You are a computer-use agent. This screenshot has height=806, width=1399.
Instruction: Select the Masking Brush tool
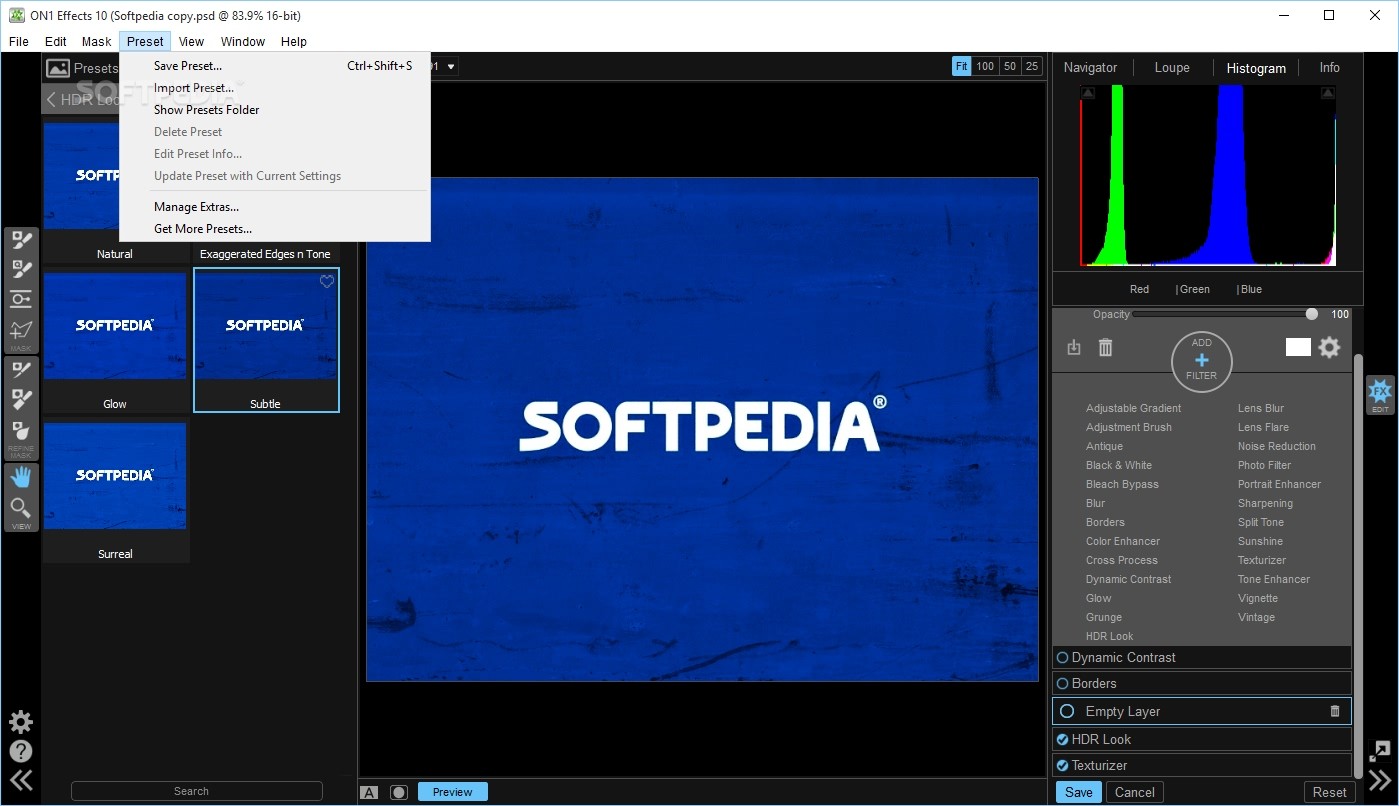pos(21,240)
